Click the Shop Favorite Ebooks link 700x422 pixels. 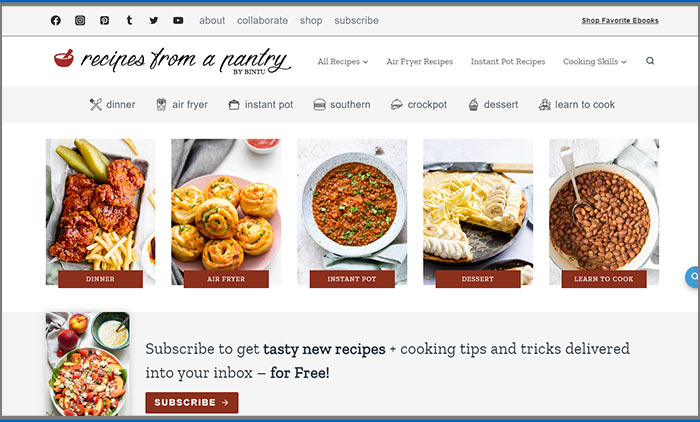(620, 21)
